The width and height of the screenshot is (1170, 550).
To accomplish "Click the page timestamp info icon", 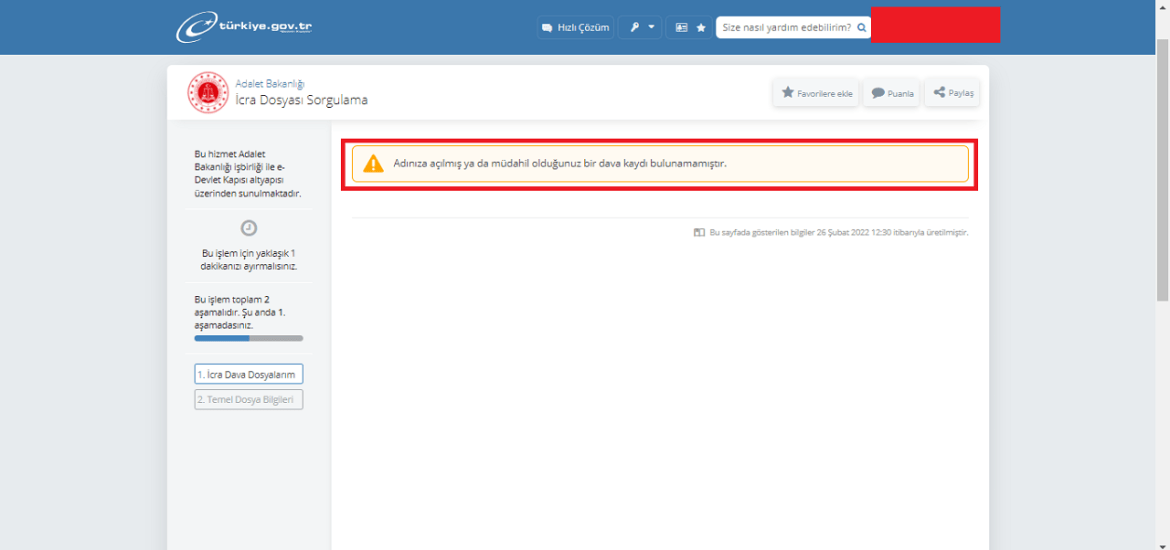I will pyautogui.click(x=699, y=232).
